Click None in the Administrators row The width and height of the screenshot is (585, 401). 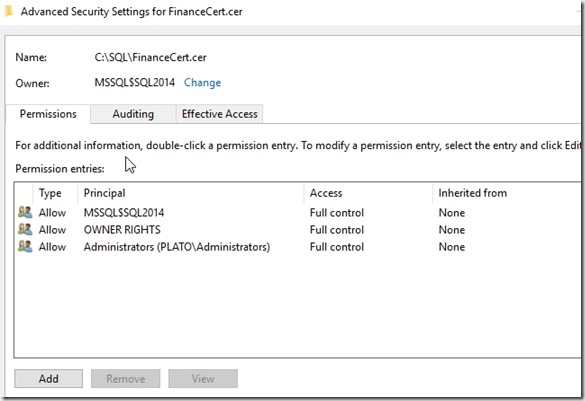click(x=452, y=247)
